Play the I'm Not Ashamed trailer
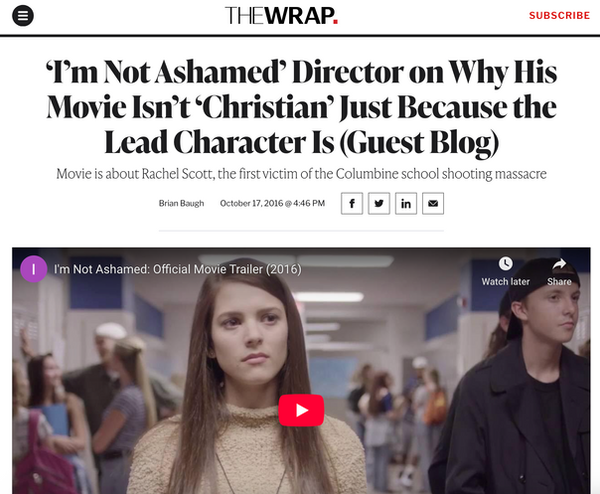The height and width of the screenshot is (494, 600). click(301, 410)
